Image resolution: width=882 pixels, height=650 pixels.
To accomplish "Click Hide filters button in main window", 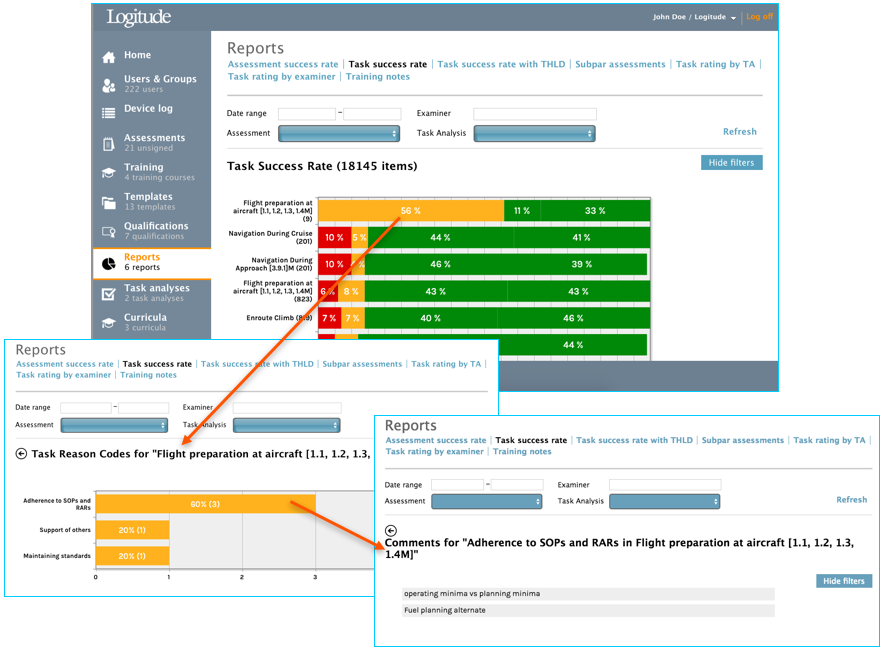I will click(x=731, y=162).
